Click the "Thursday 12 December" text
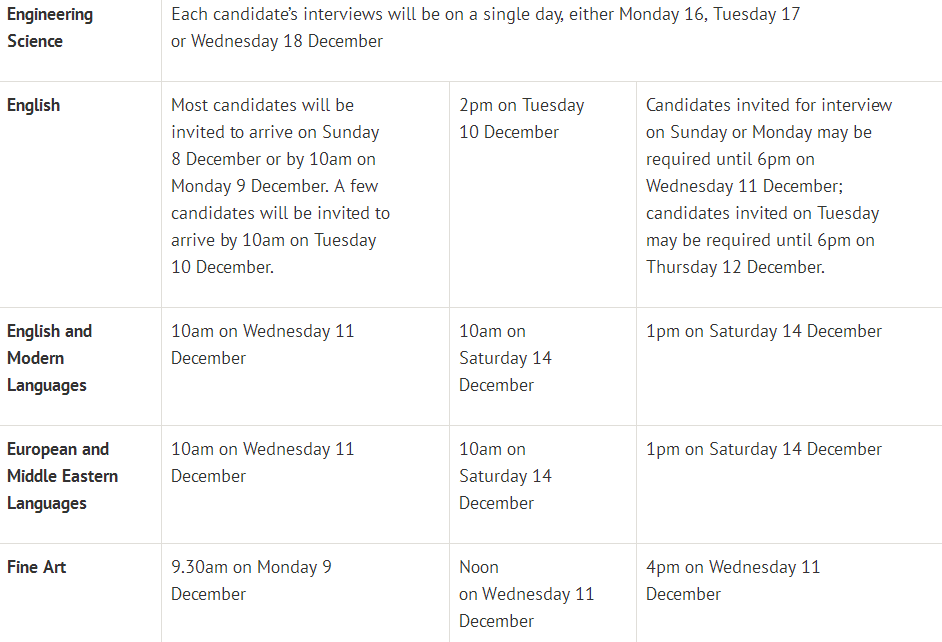Image resolution: width=942 pixels, height=642 pixels. click(x=735, y=267)
